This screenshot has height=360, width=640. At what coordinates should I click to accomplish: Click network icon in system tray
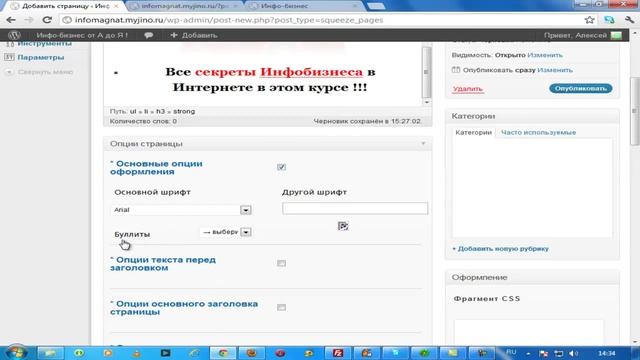(x=558, y=353)
